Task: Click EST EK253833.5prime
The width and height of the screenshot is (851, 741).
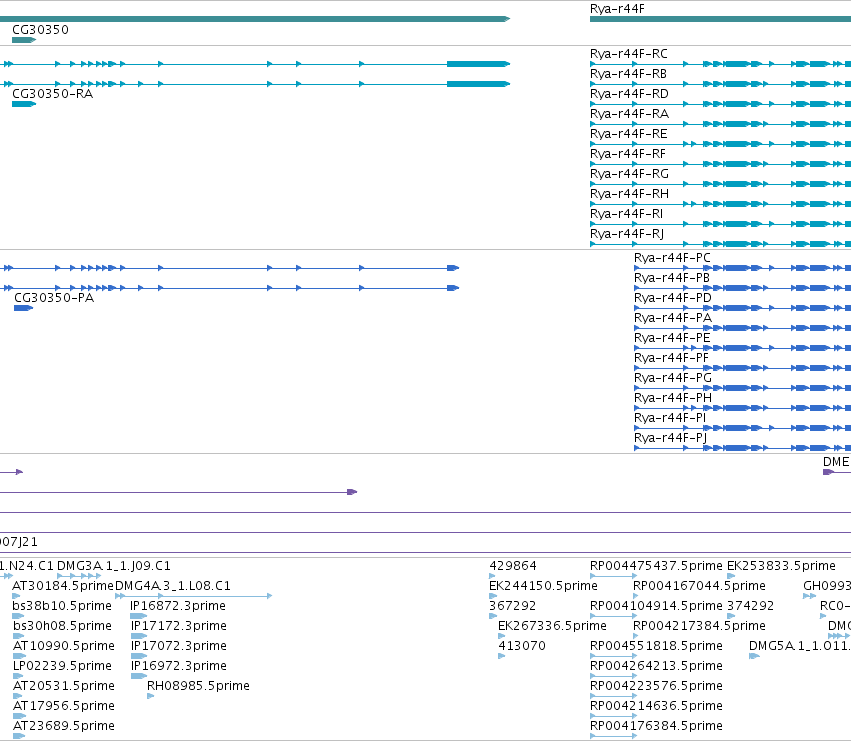Action: tap(781, 566)
